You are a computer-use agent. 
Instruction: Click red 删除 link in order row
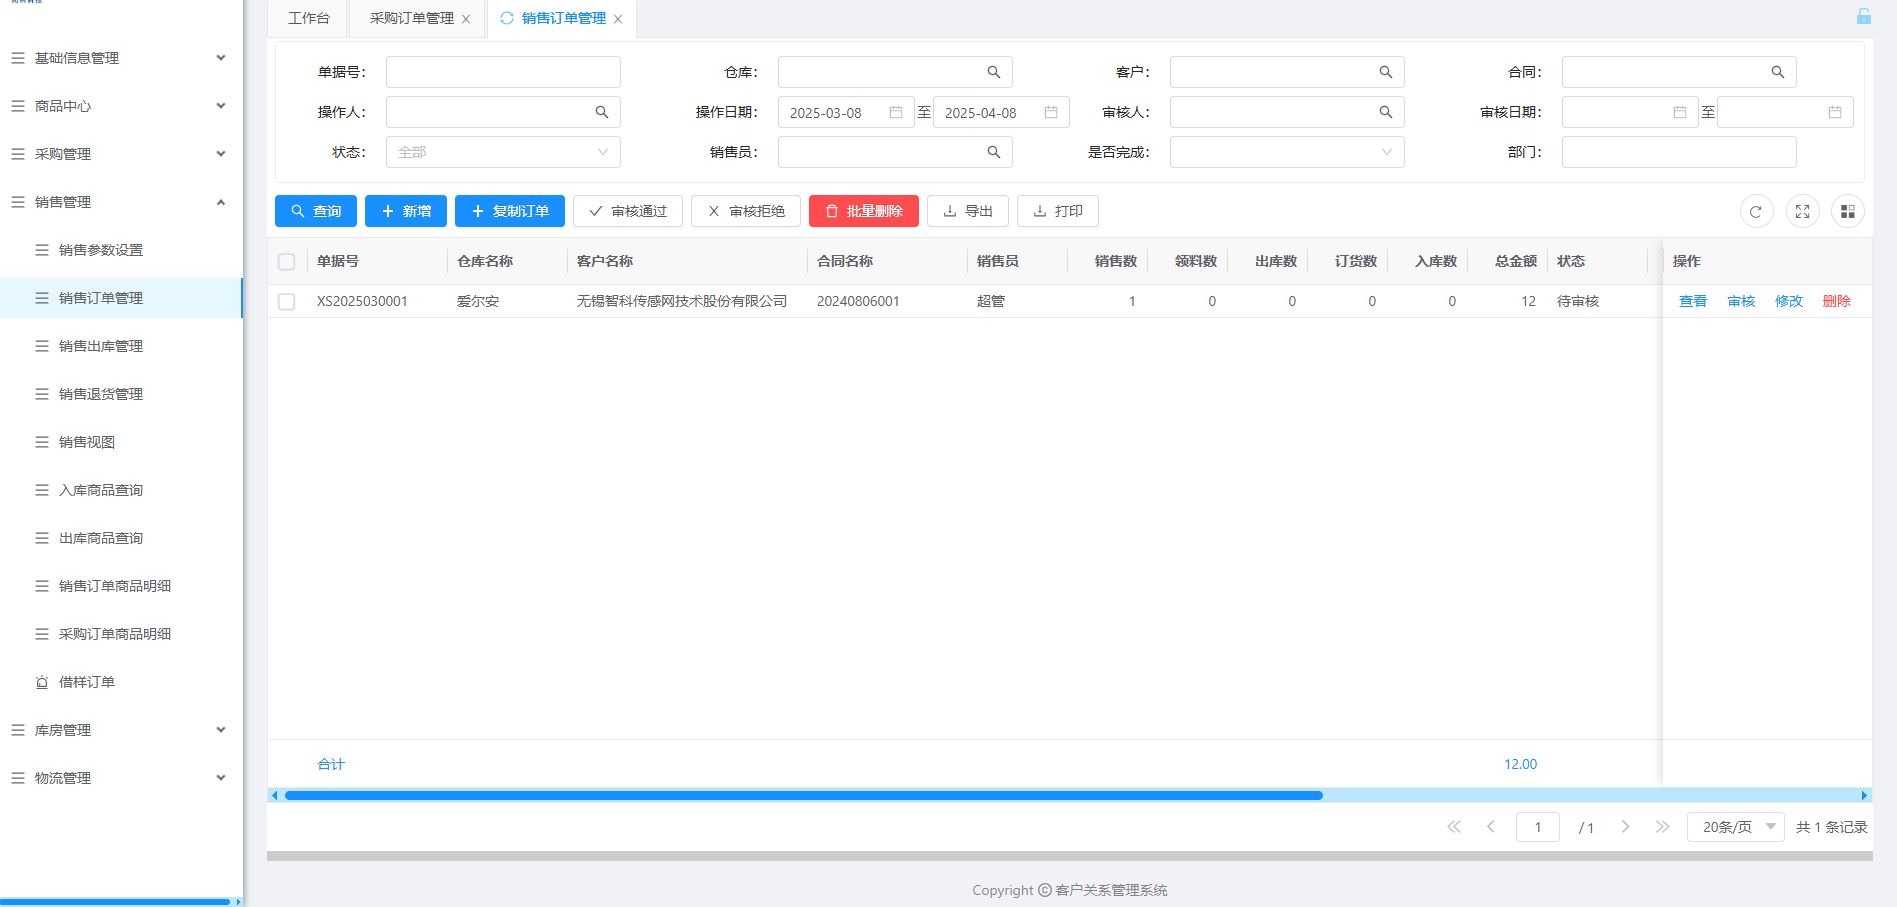1837,301
